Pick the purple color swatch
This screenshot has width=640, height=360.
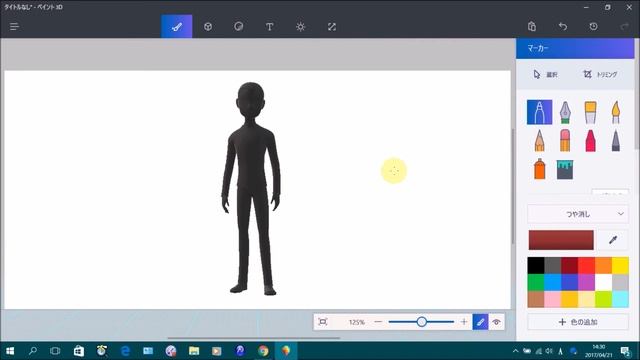[586, 282]
